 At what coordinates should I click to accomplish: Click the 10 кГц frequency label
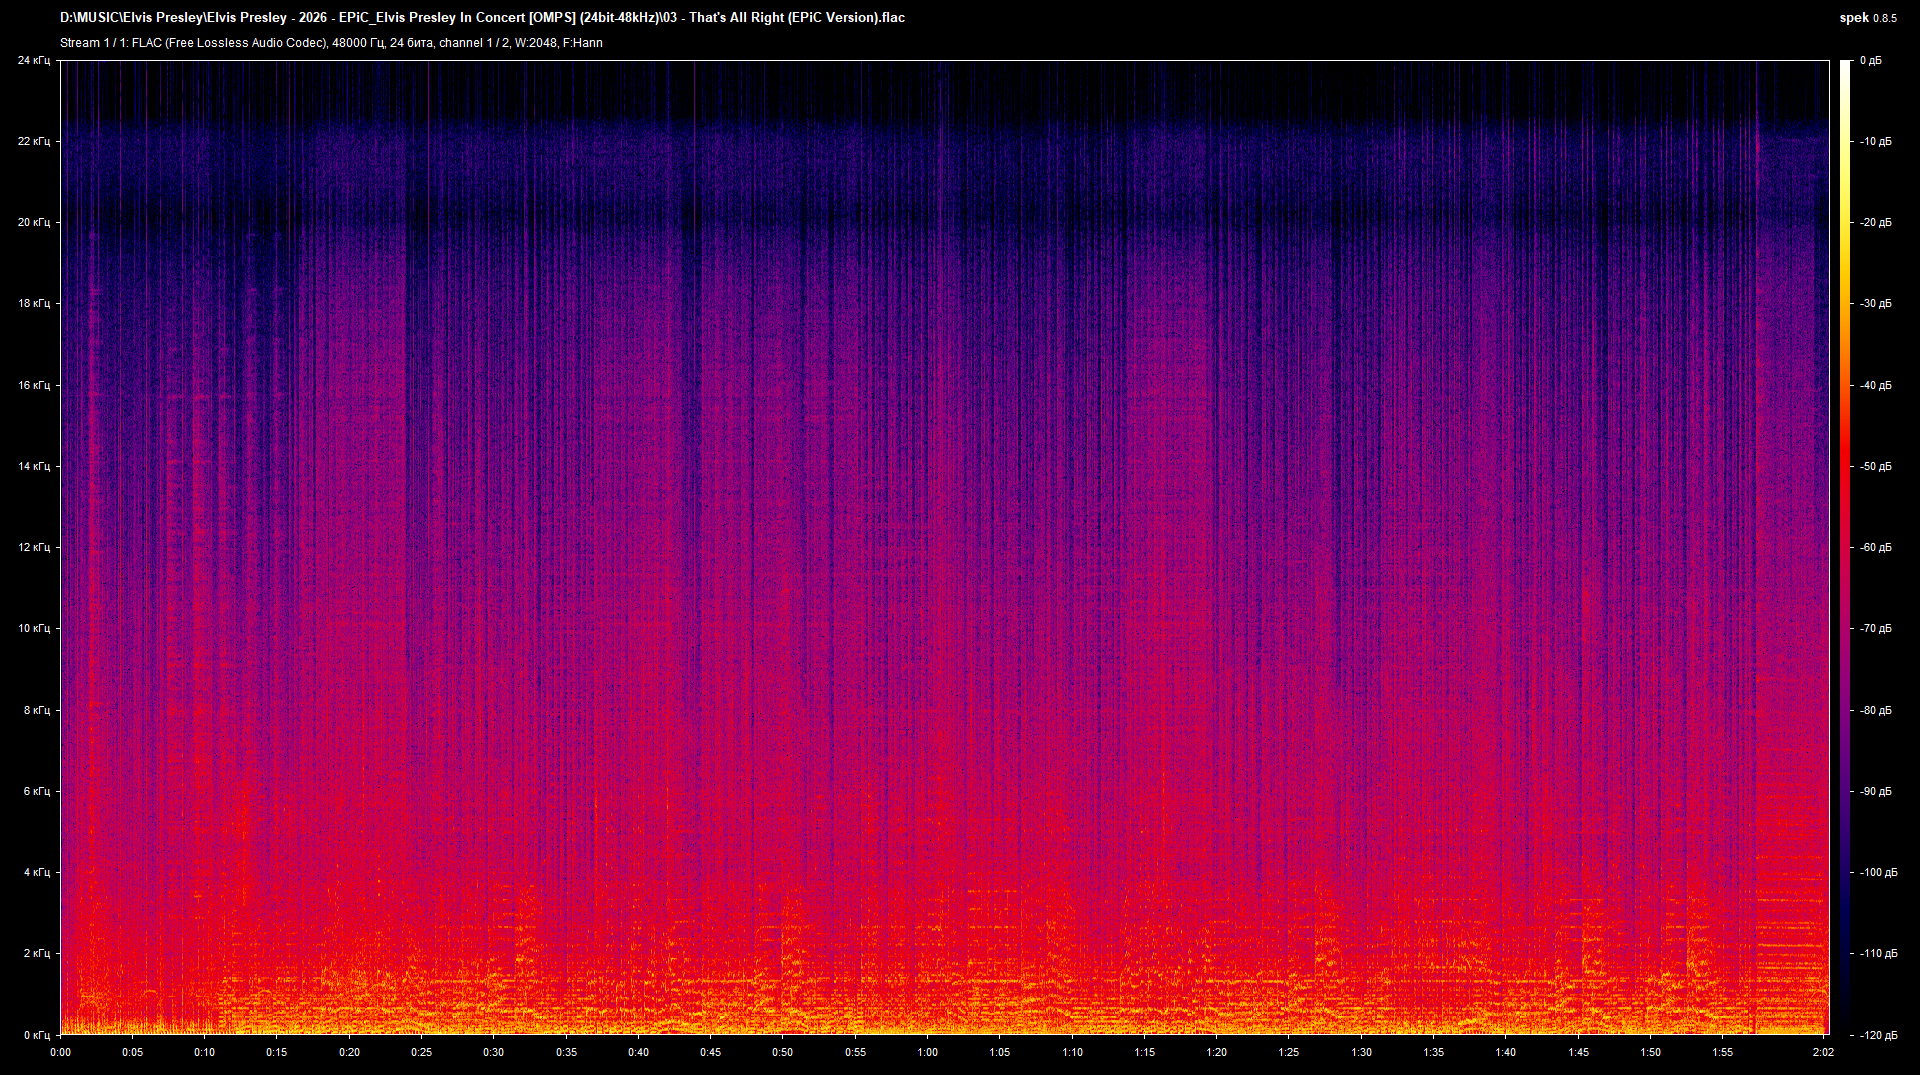(x=33, y=629)
